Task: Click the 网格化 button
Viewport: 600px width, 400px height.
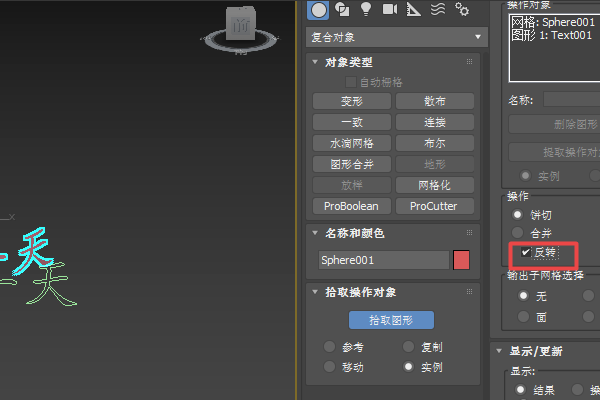Action: tap(435, 186)
